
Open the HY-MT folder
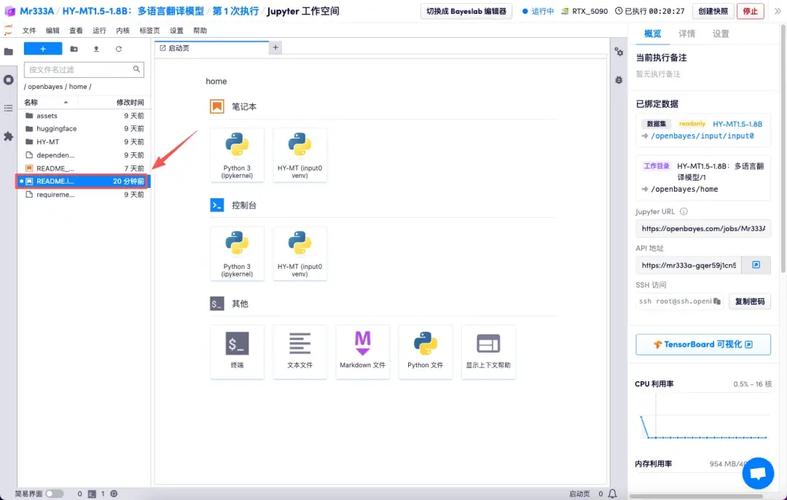pyautogui.click(x=84, y=142)
